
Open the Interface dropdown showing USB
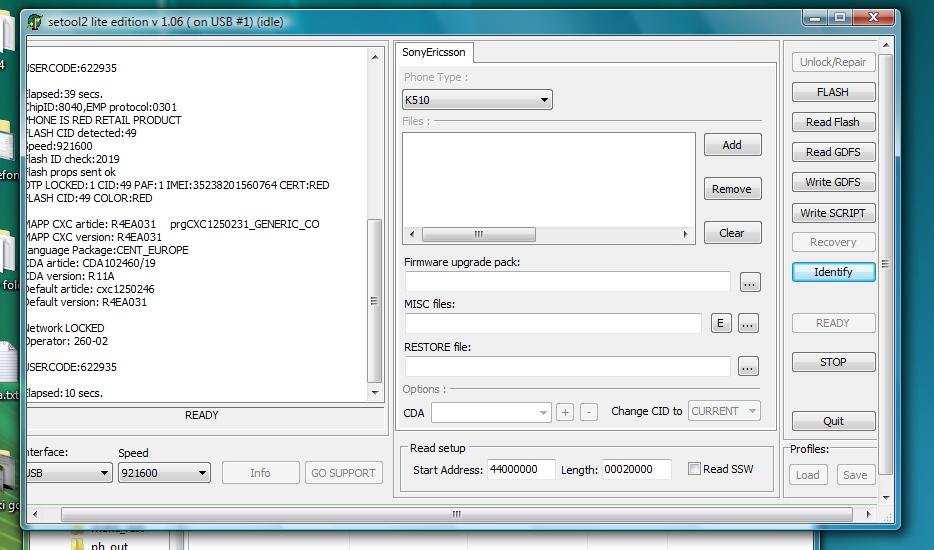69,473
